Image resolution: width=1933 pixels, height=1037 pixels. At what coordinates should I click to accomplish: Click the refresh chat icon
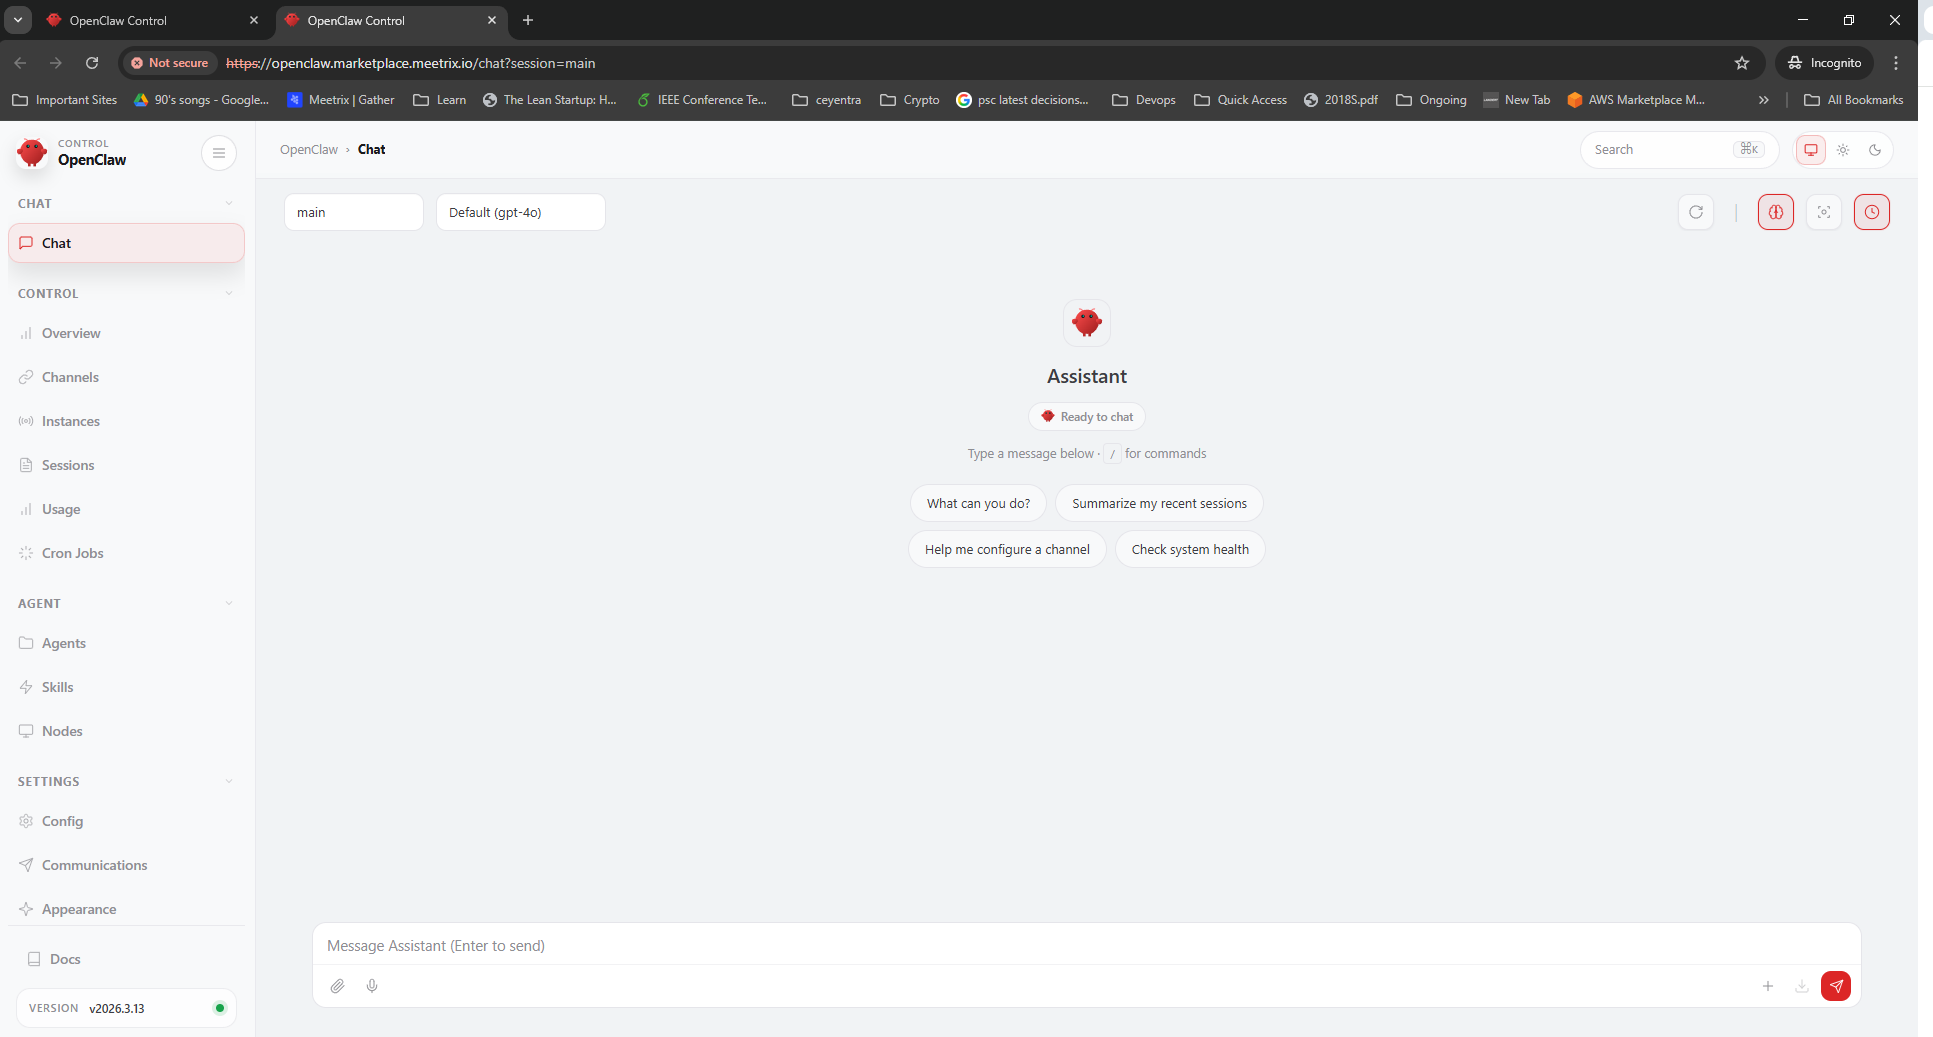[1696, 212]
